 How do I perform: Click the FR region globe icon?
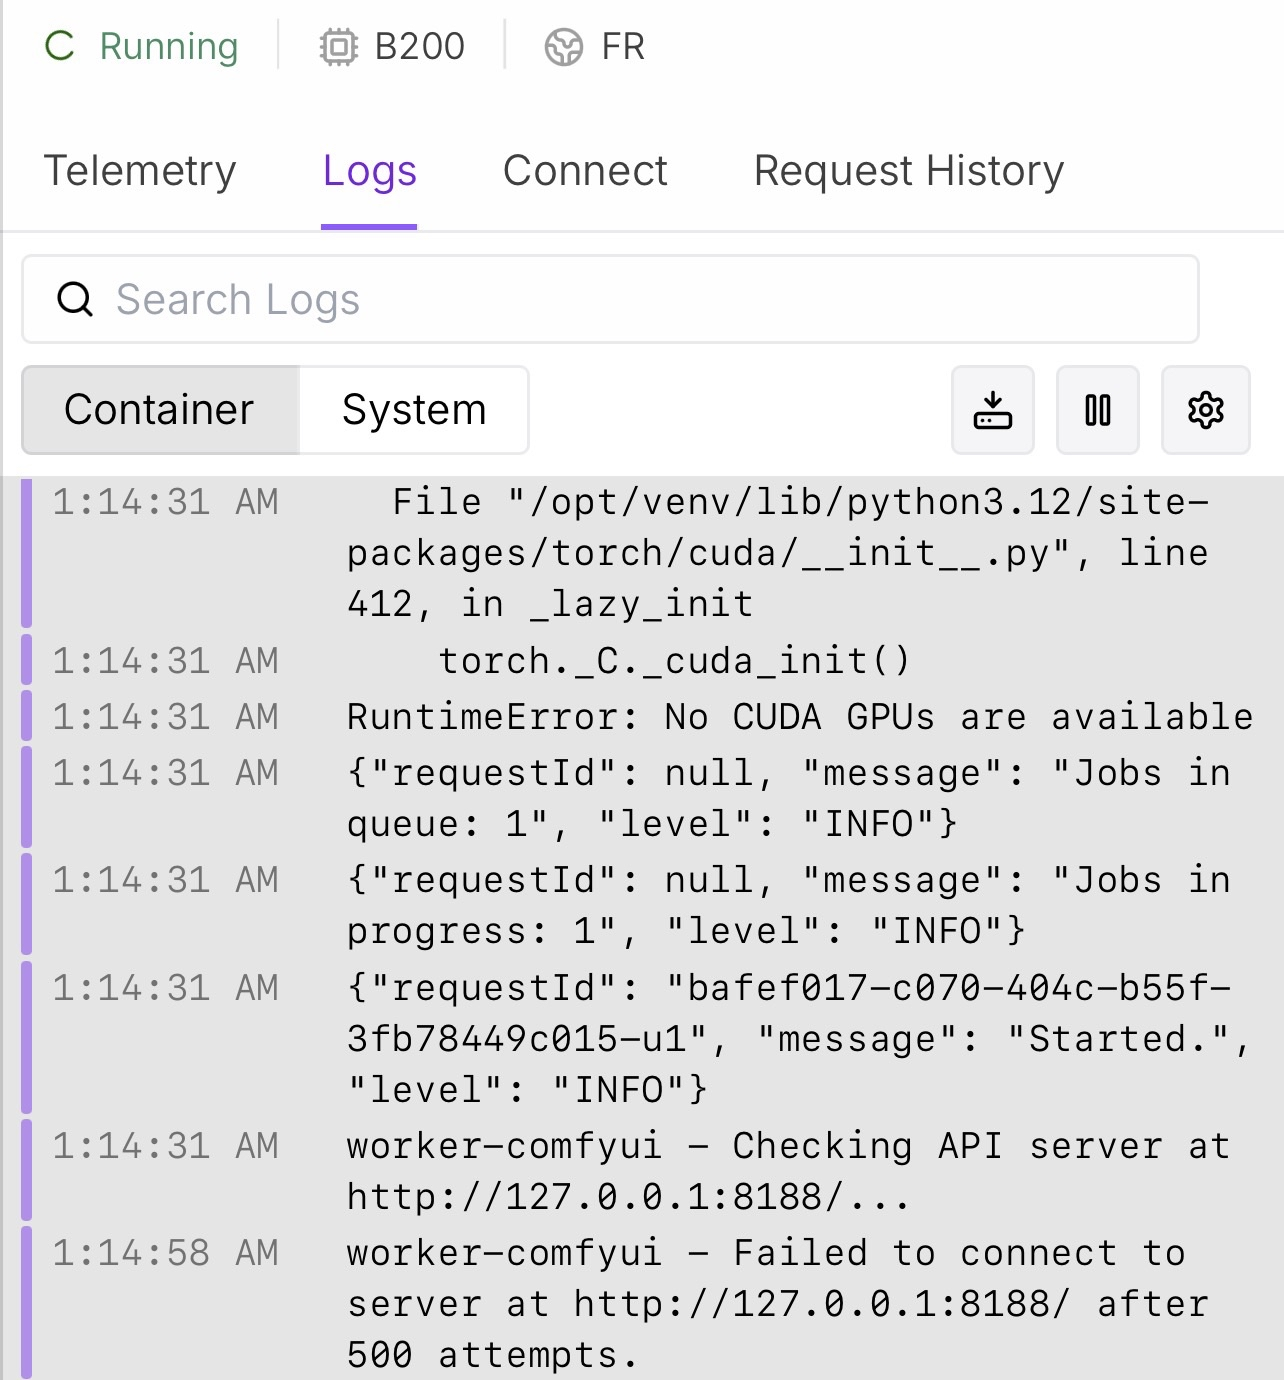click(563, 47)
